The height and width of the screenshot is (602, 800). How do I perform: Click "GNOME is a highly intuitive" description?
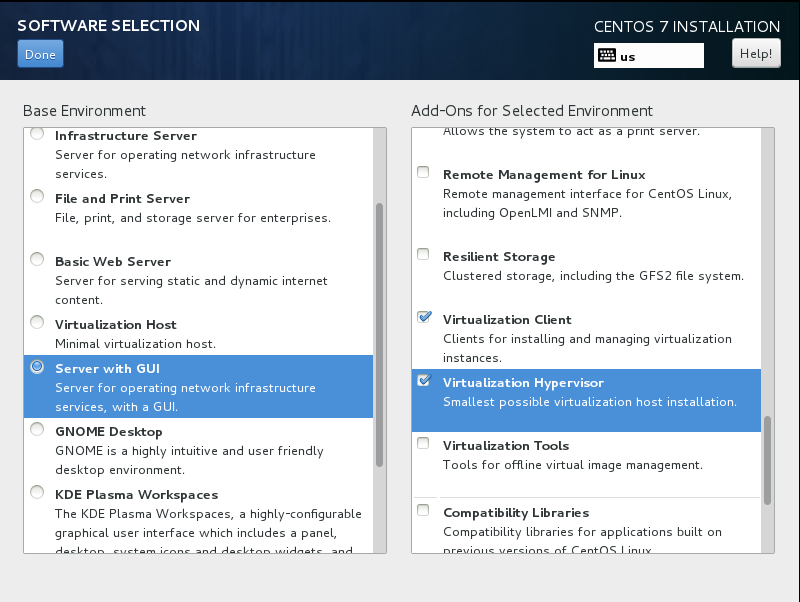189,460
